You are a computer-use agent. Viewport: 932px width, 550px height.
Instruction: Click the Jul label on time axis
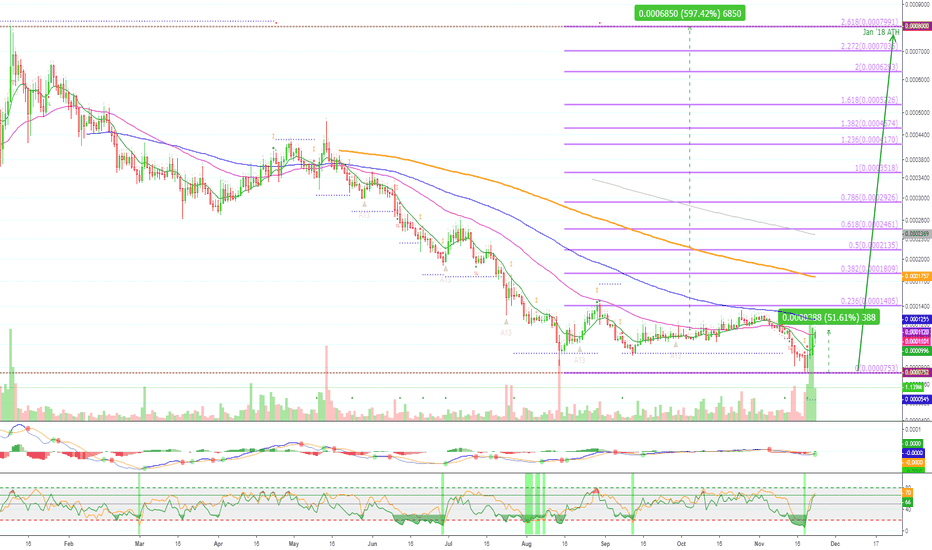point(448,543)
